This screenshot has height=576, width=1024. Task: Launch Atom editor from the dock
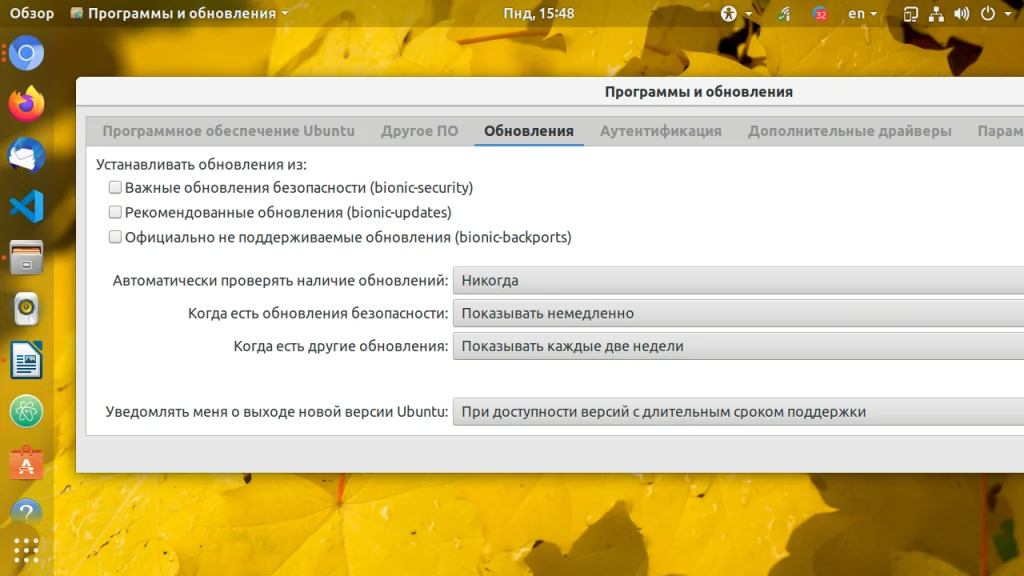tap(26, 411)
